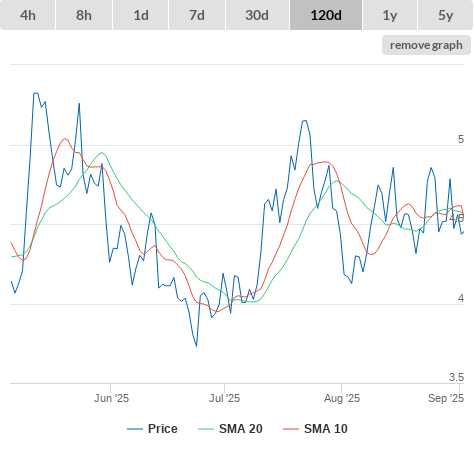Click the blue Price legend line marker
The height and width of the screenshot is (455, 474).
pyautogui.click(x=135, y=429)
